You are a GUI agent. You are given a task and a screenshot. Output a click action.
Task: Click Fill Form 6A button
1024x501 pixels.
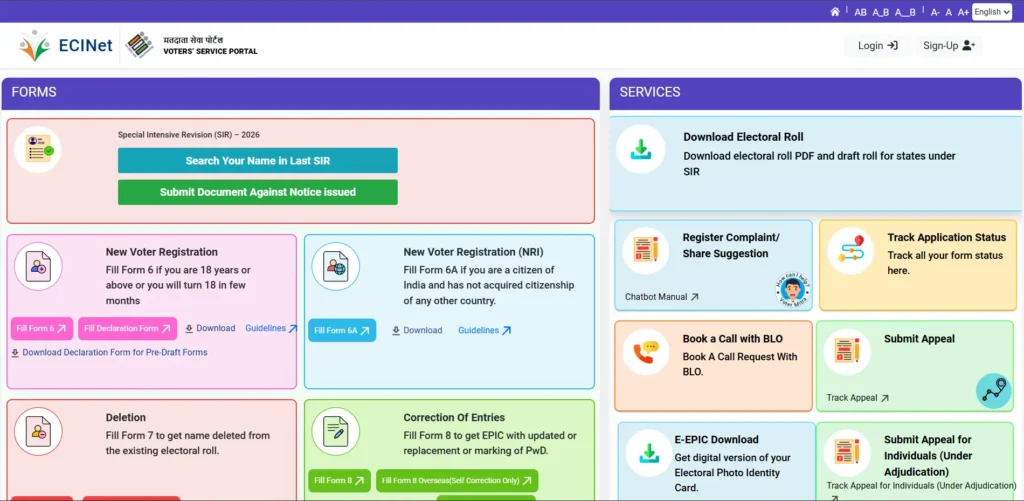point(341,330)
